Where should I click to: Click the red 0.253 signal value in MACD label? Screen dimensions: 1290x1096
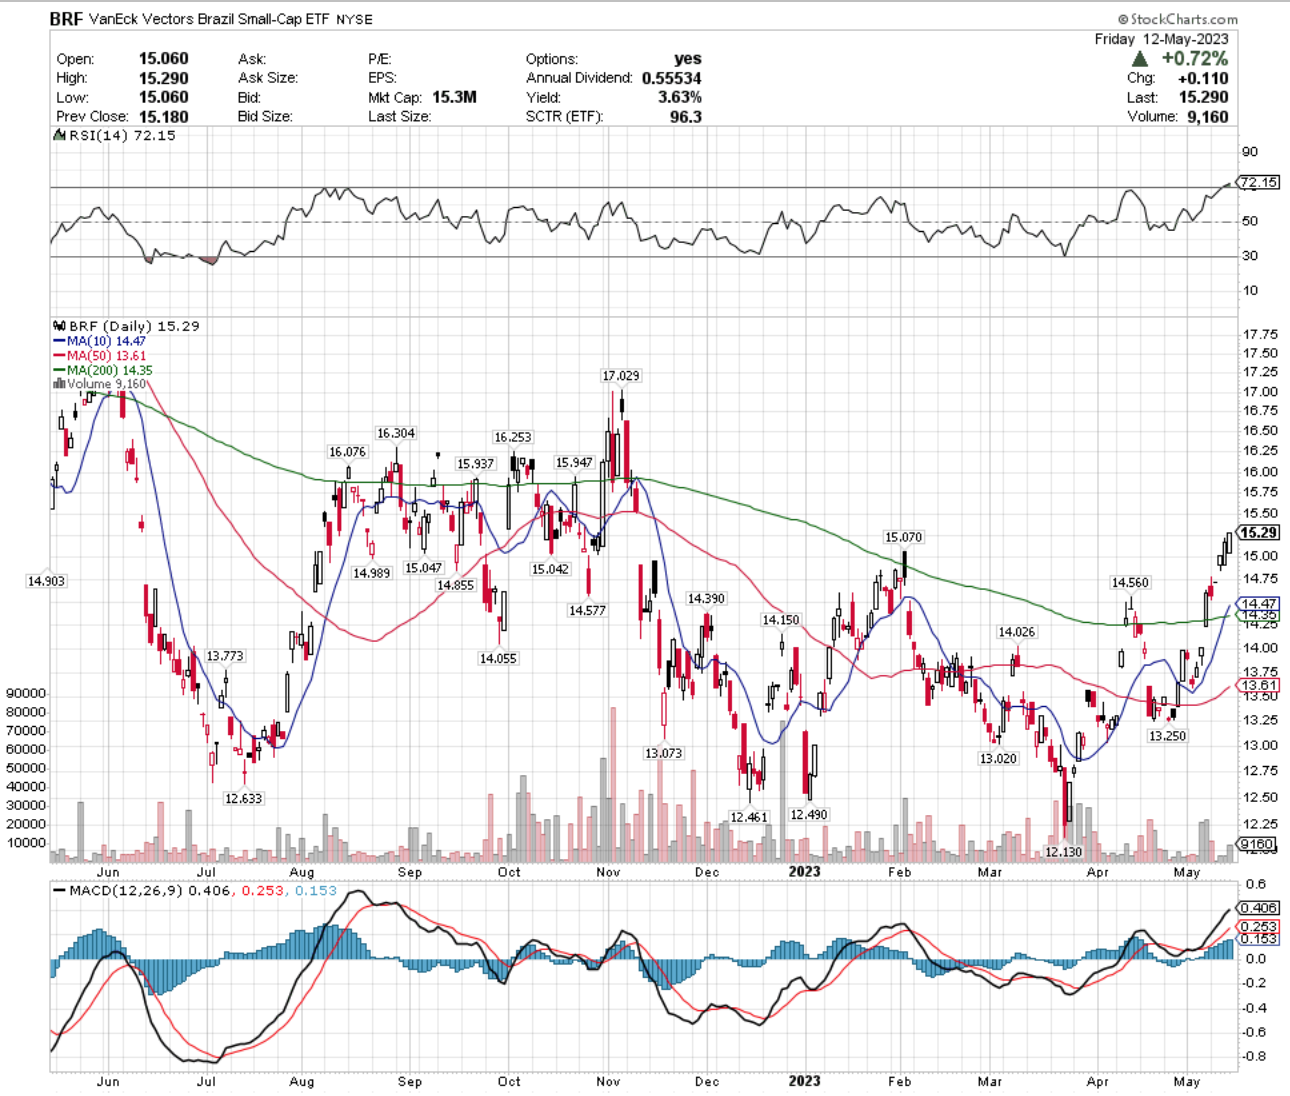pyautogui.click(x=263, y=891)
